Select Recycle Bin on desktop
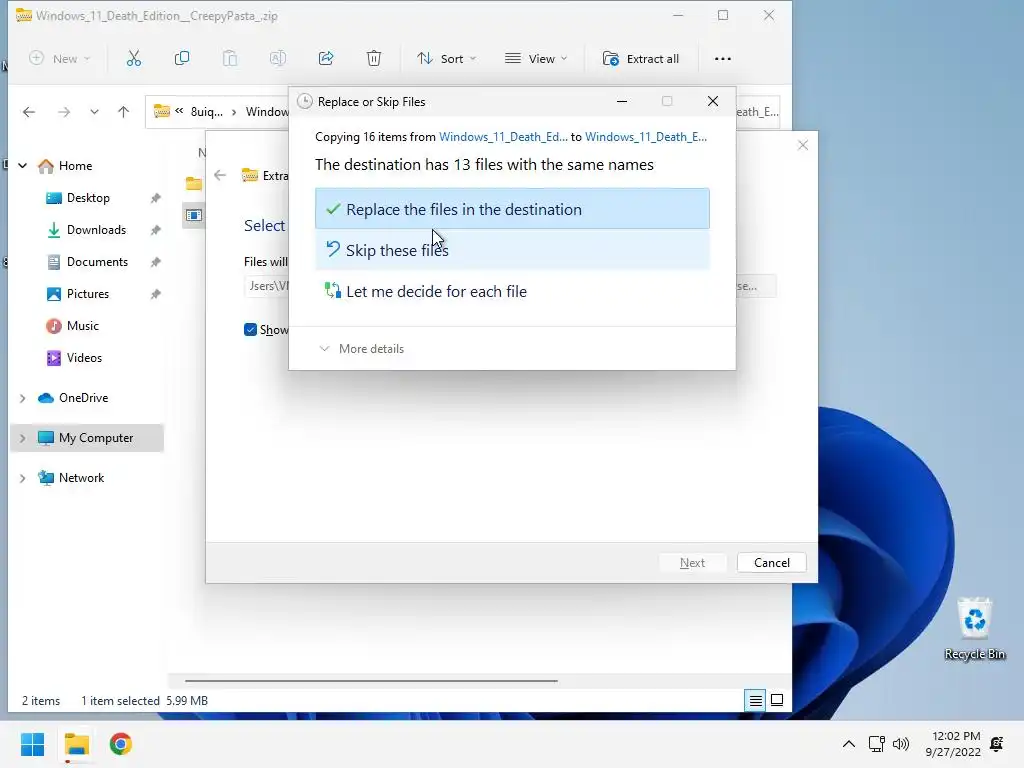The image size is (1024, 768). point(974,628)
